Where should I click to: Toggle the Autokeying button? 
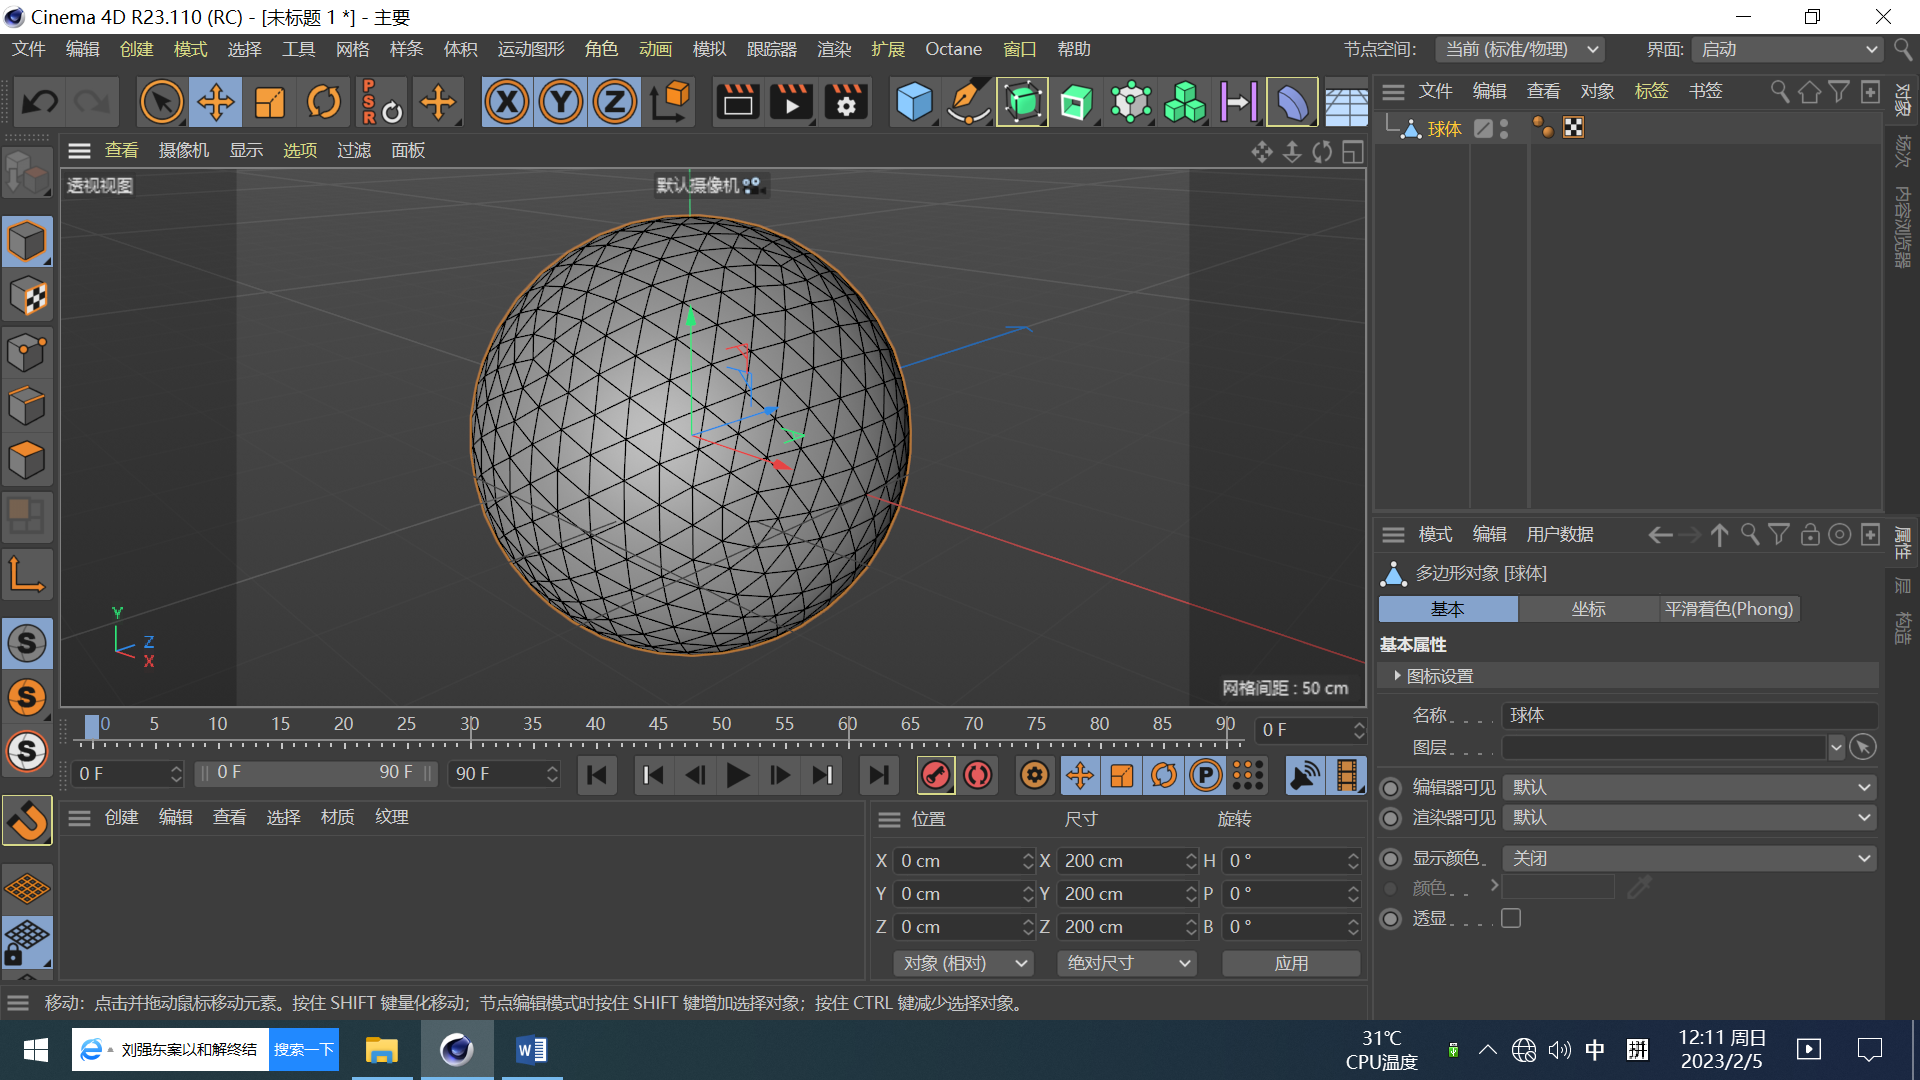[x=978, y=775]
